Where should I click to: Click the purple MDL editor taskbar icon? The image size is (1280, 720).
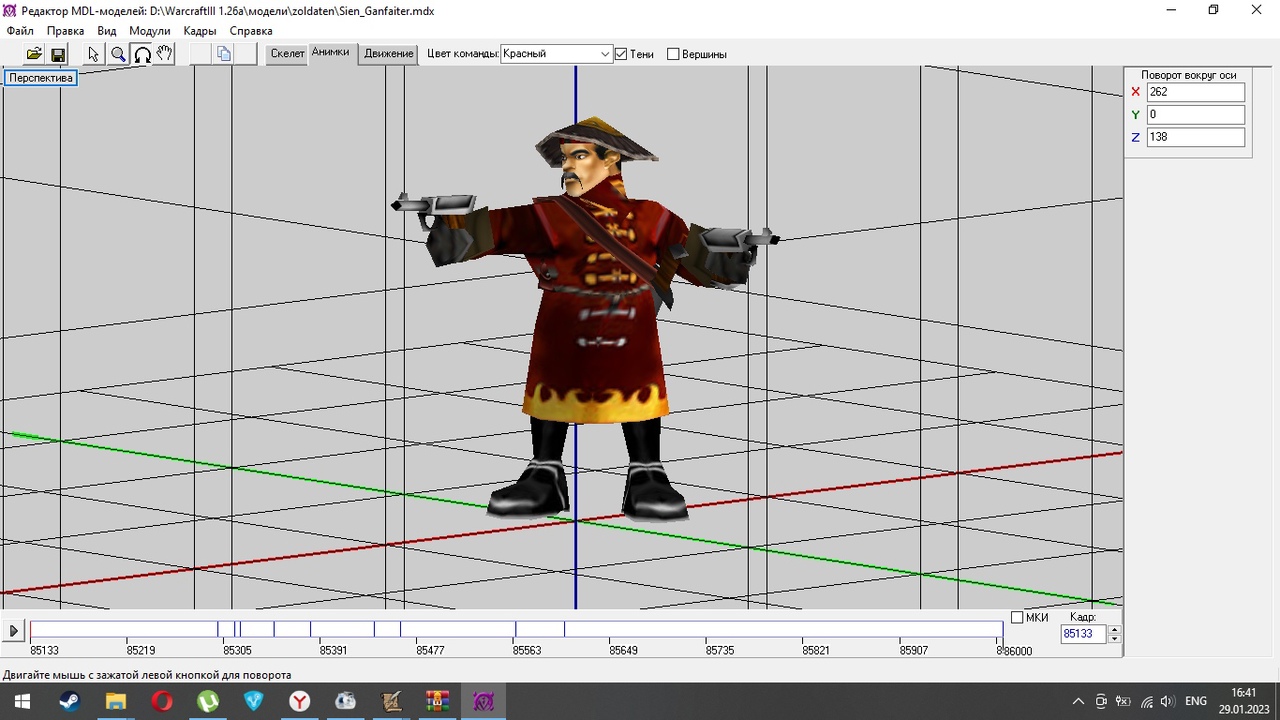click(x=484, y=701)
